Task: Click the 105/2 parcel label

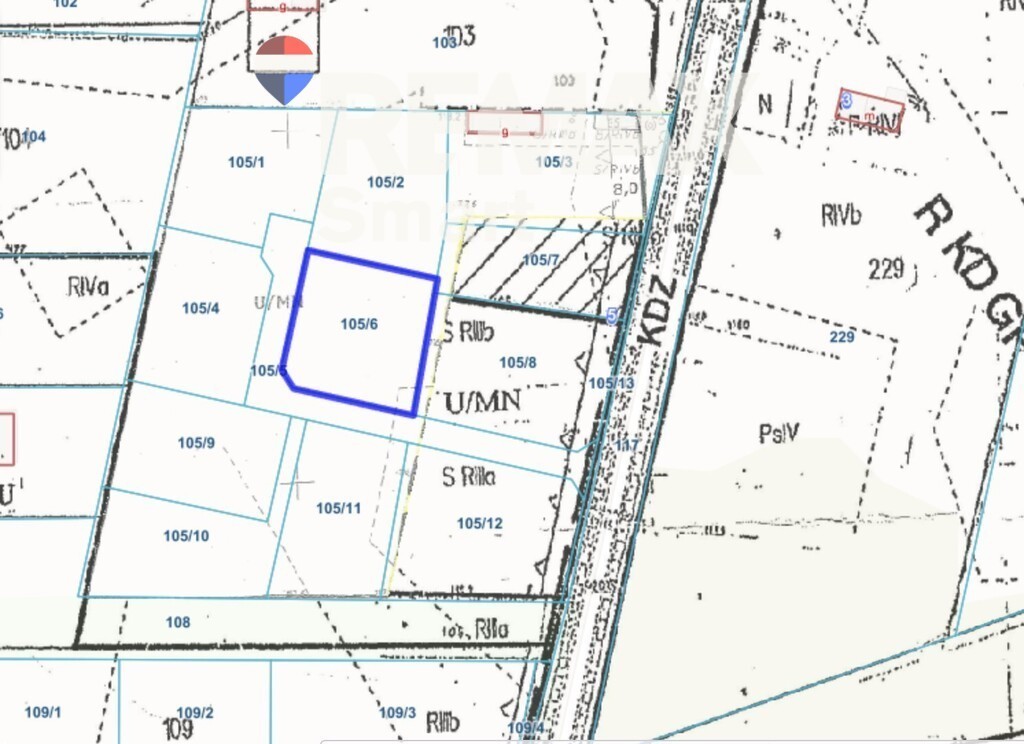Action: tap(385, 182)
